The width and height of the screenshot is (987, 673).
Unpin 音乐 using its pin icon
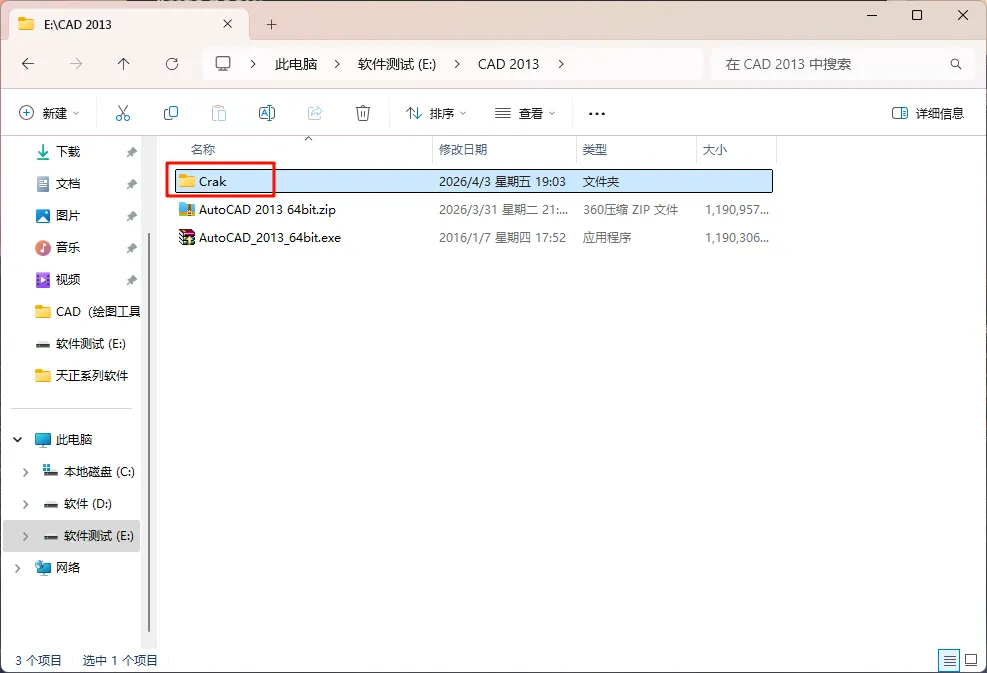coord(131,248)
